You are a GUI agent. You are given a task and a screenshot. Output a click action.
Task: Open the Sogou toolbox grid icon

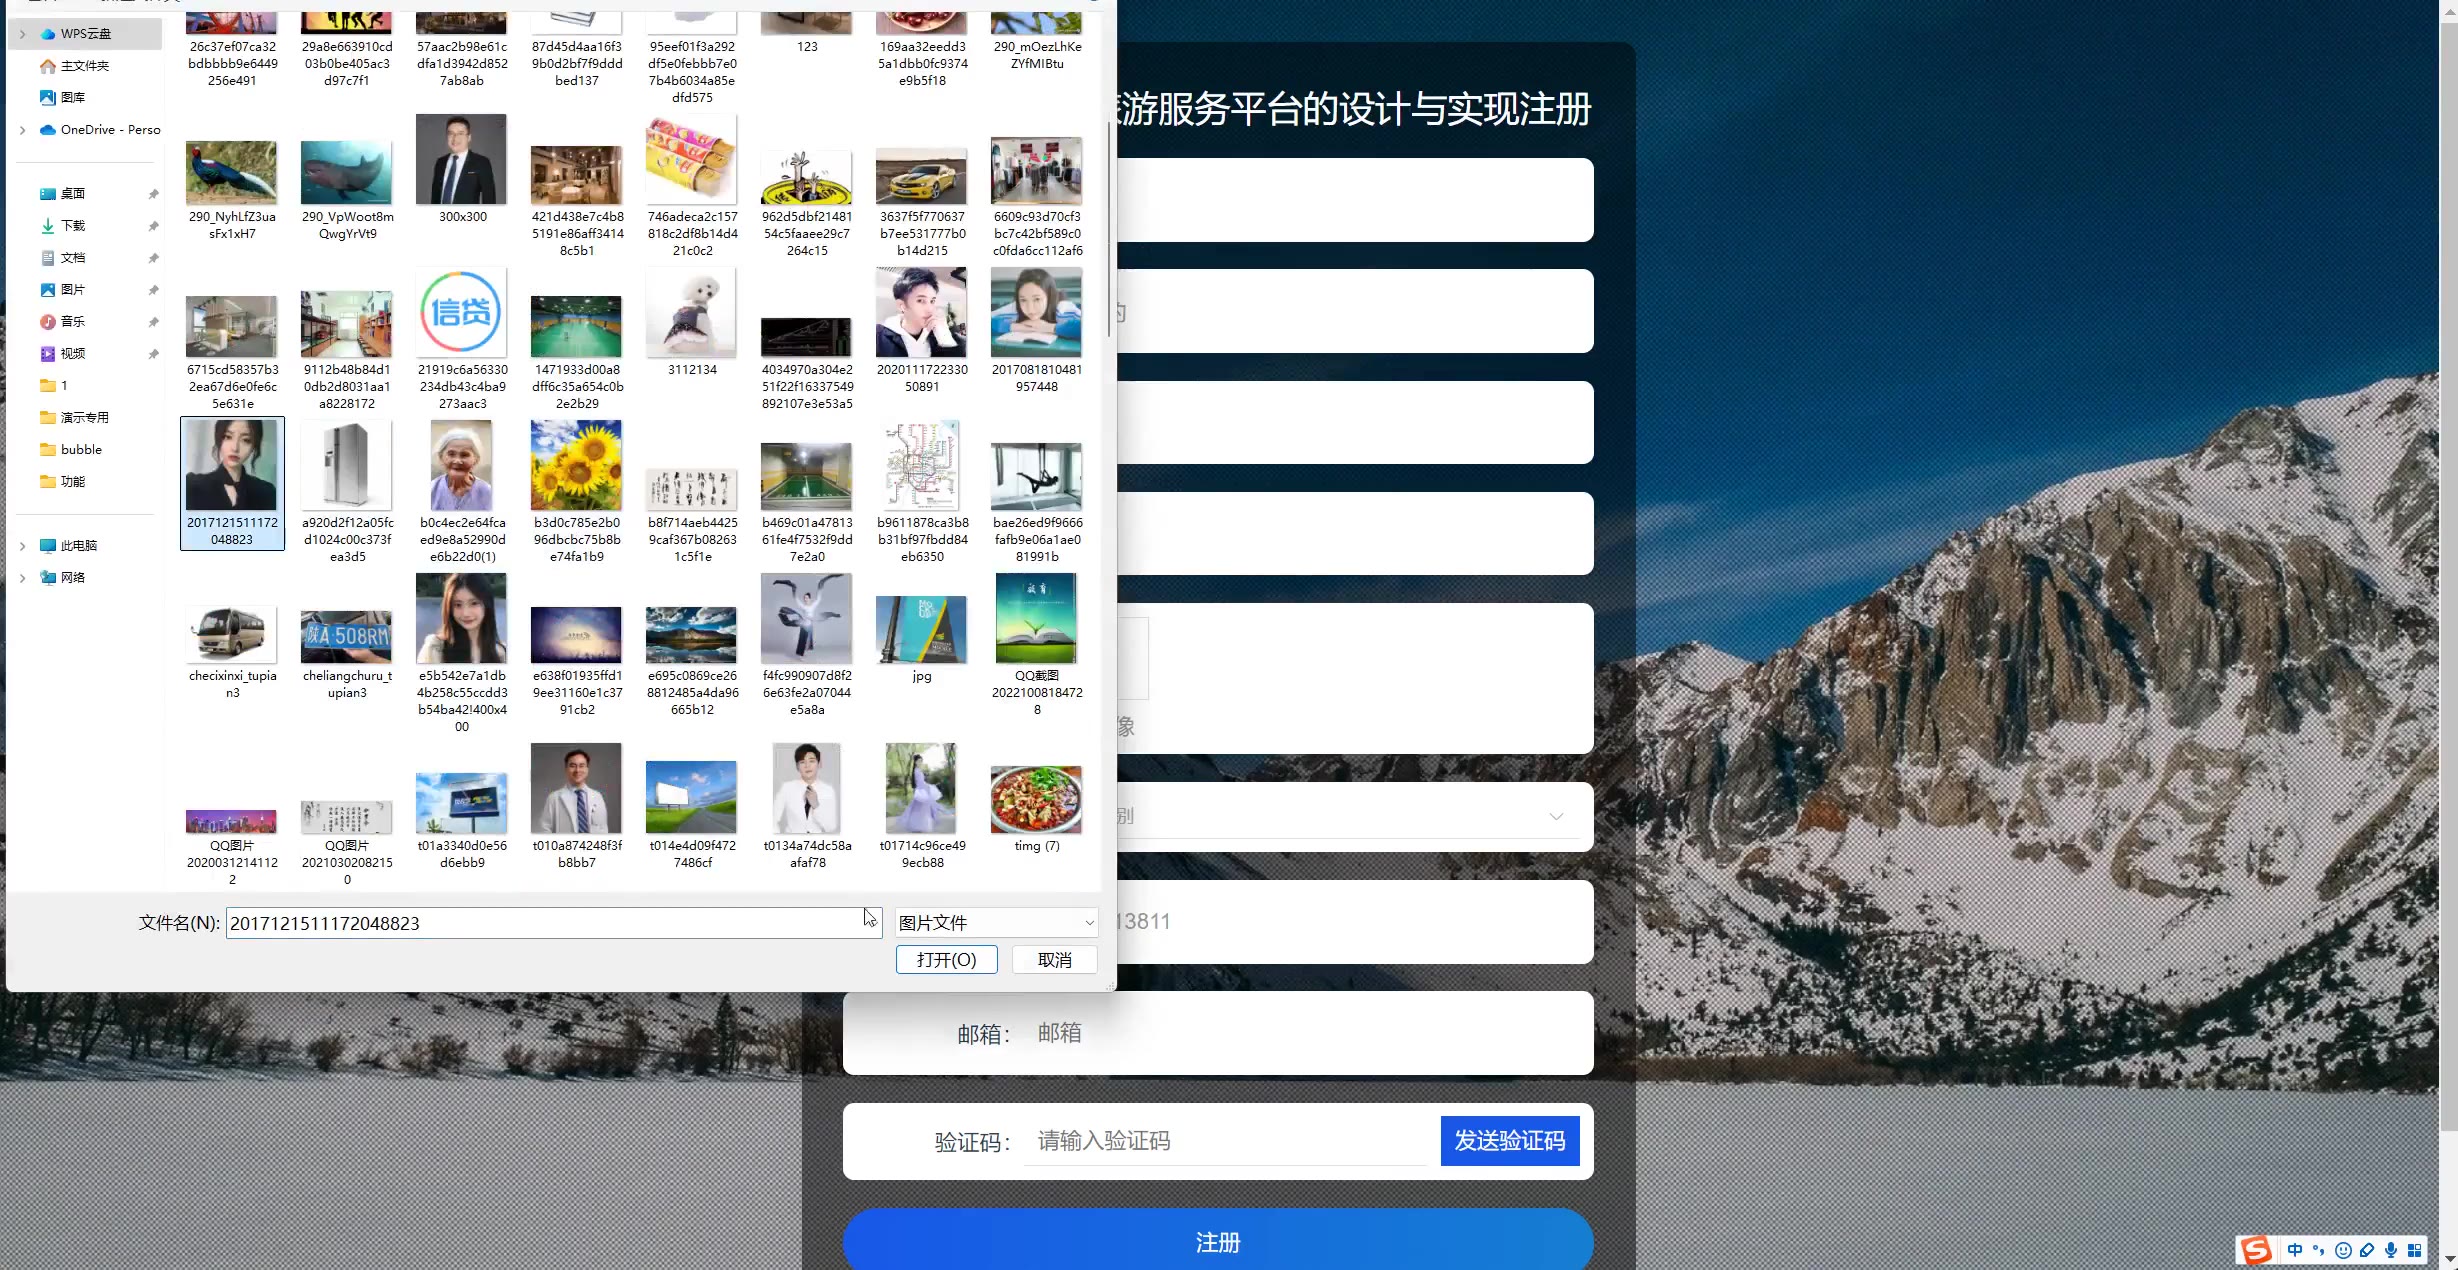pyautogui.click(x=2415, y=1250)
